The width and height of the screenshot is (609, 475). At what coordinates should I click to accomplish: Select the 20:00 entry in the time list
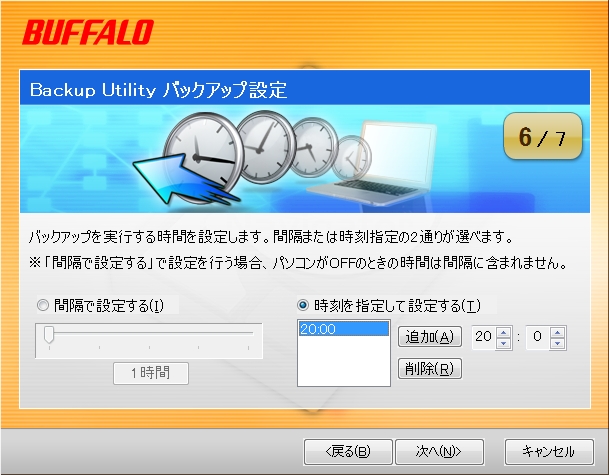343,329
